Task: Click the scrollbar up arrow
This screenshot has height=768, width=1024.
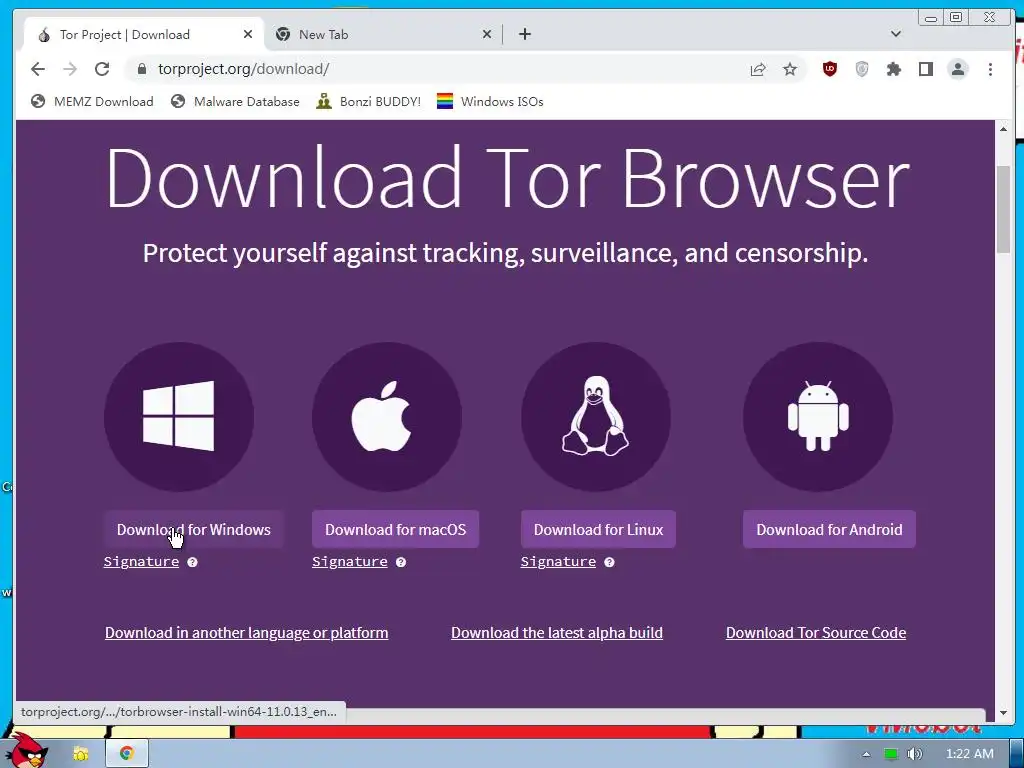Action: (x=1004, y=129)
